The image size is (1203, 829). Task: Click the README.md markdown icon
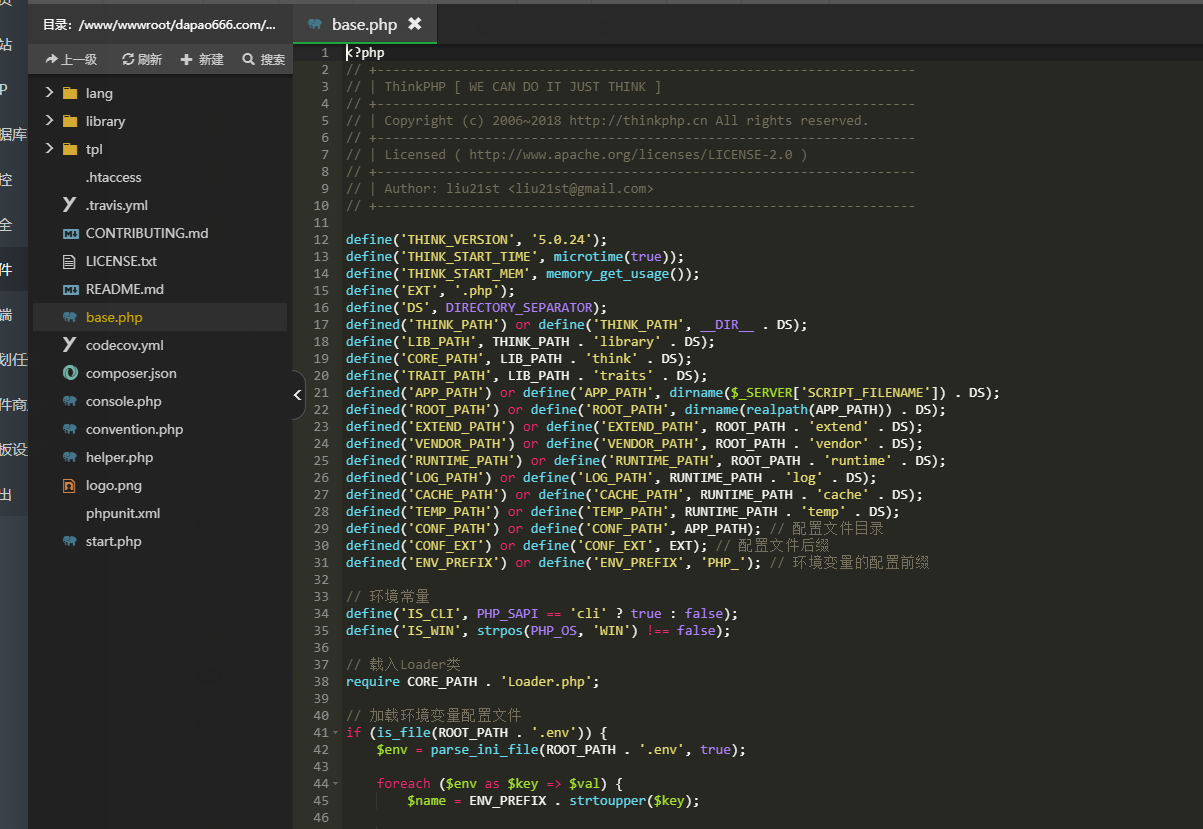pos(70,289)
